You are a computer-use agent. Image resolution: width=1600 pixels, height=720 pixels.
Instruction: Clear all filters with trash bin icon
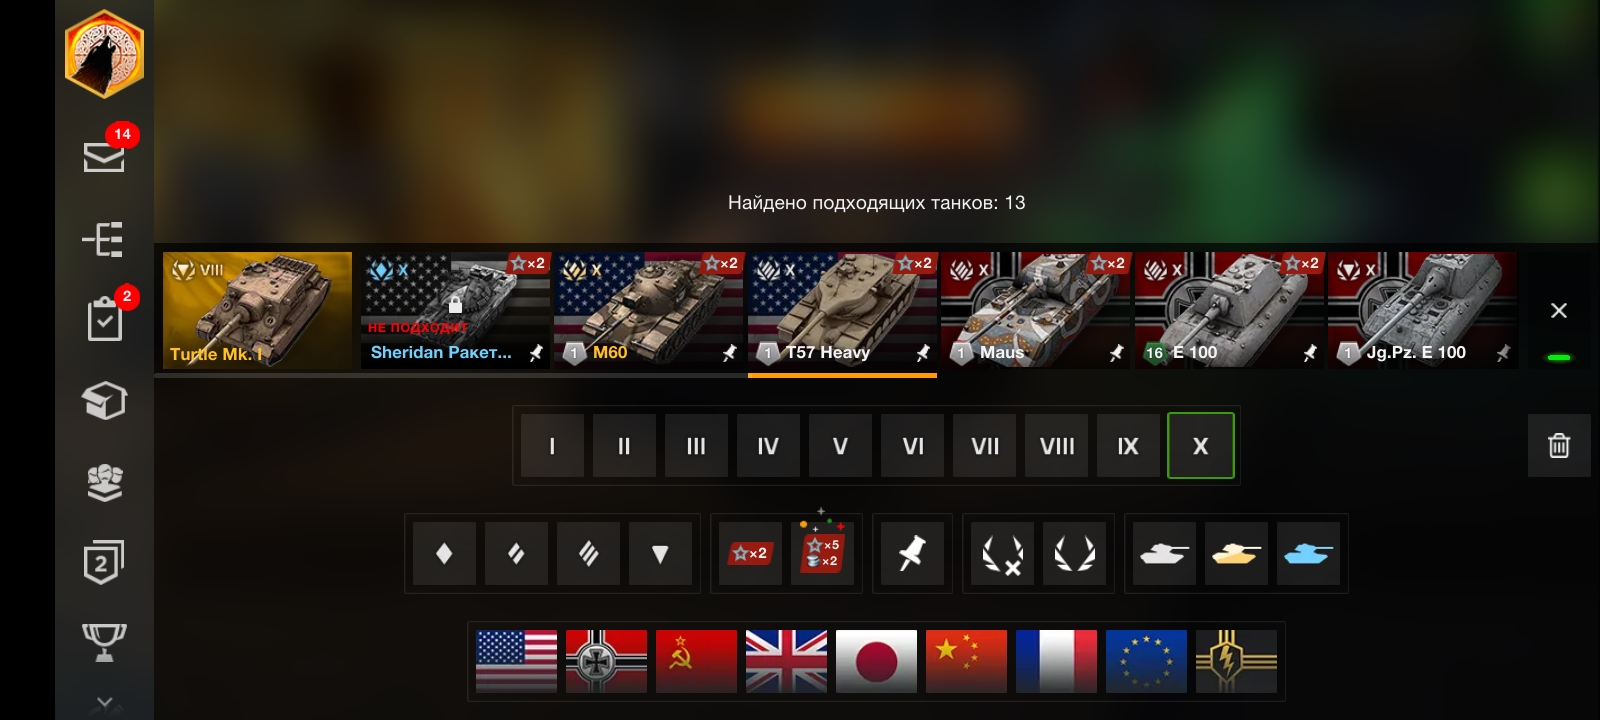pos(1559,445)
